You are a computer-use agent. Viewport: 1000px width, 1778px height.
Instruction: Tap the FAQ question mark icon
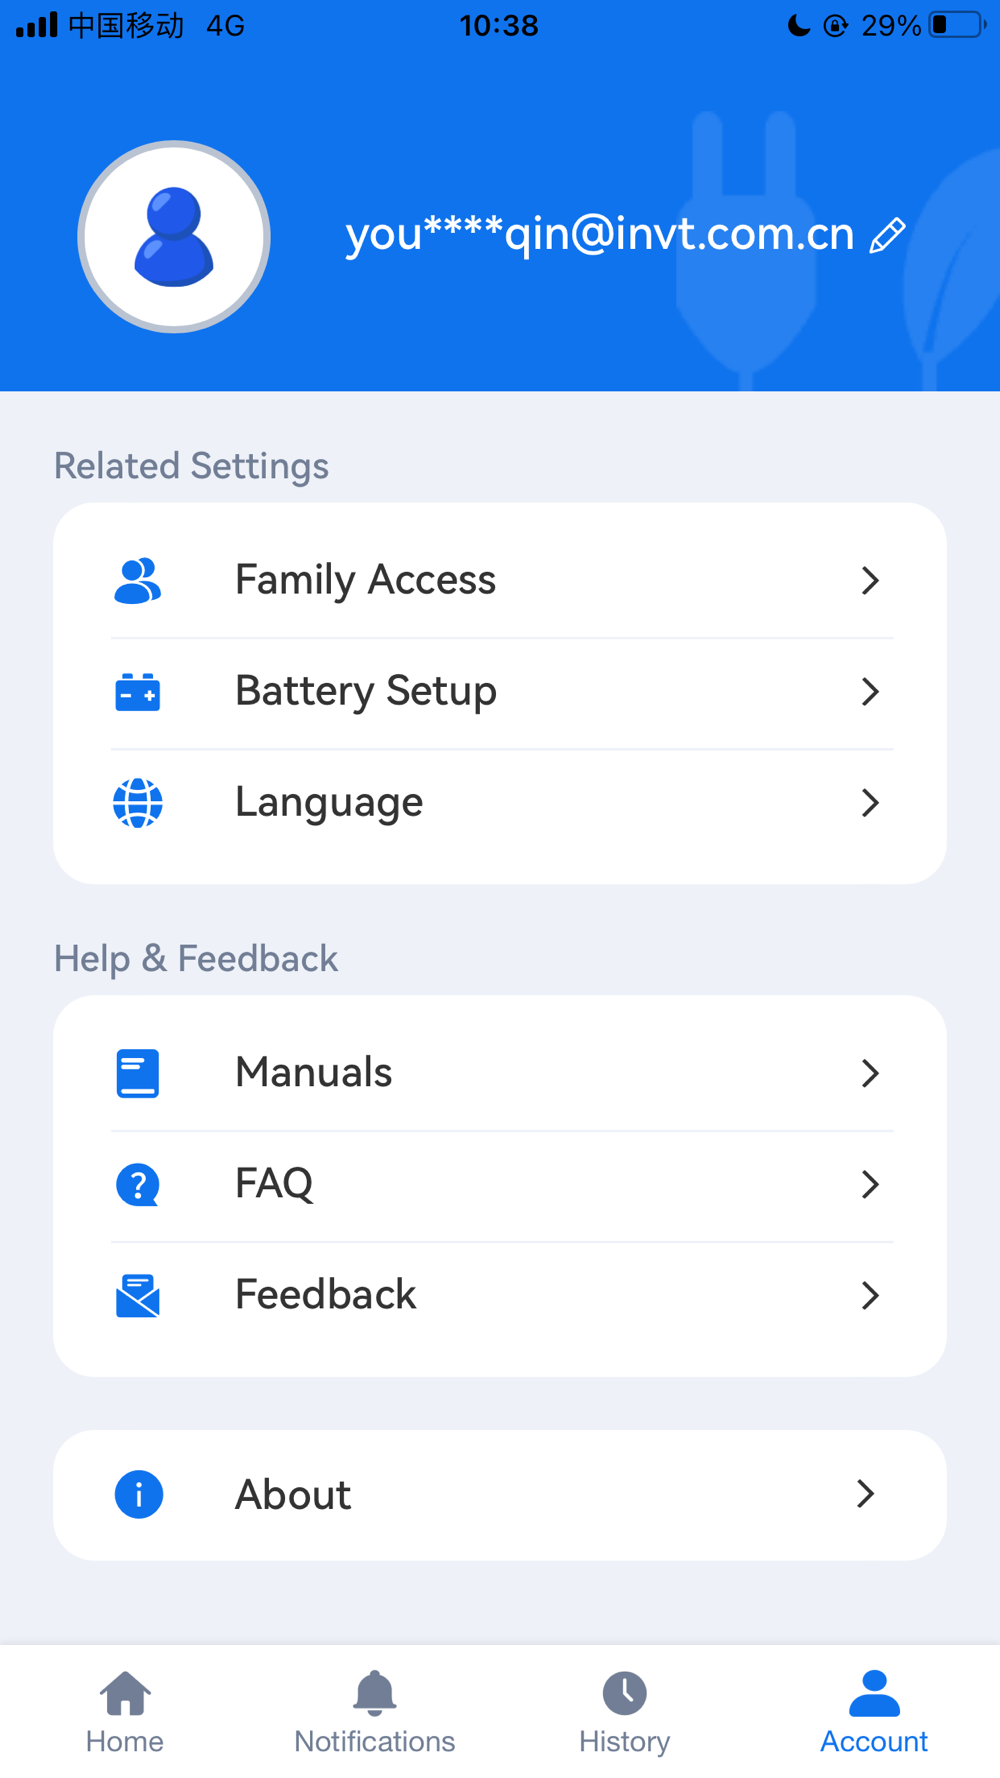[138, 1185]
